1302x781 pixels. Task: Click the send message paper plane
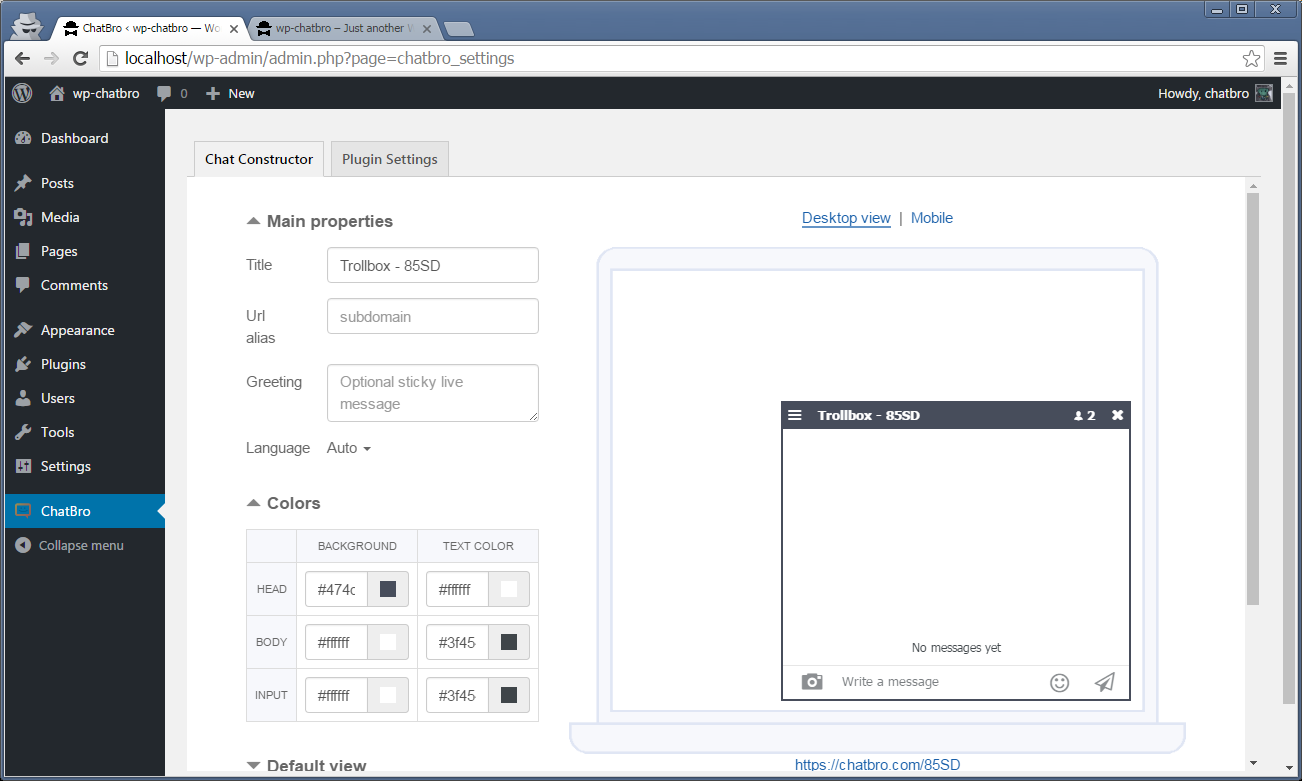tap(1104, 682)
